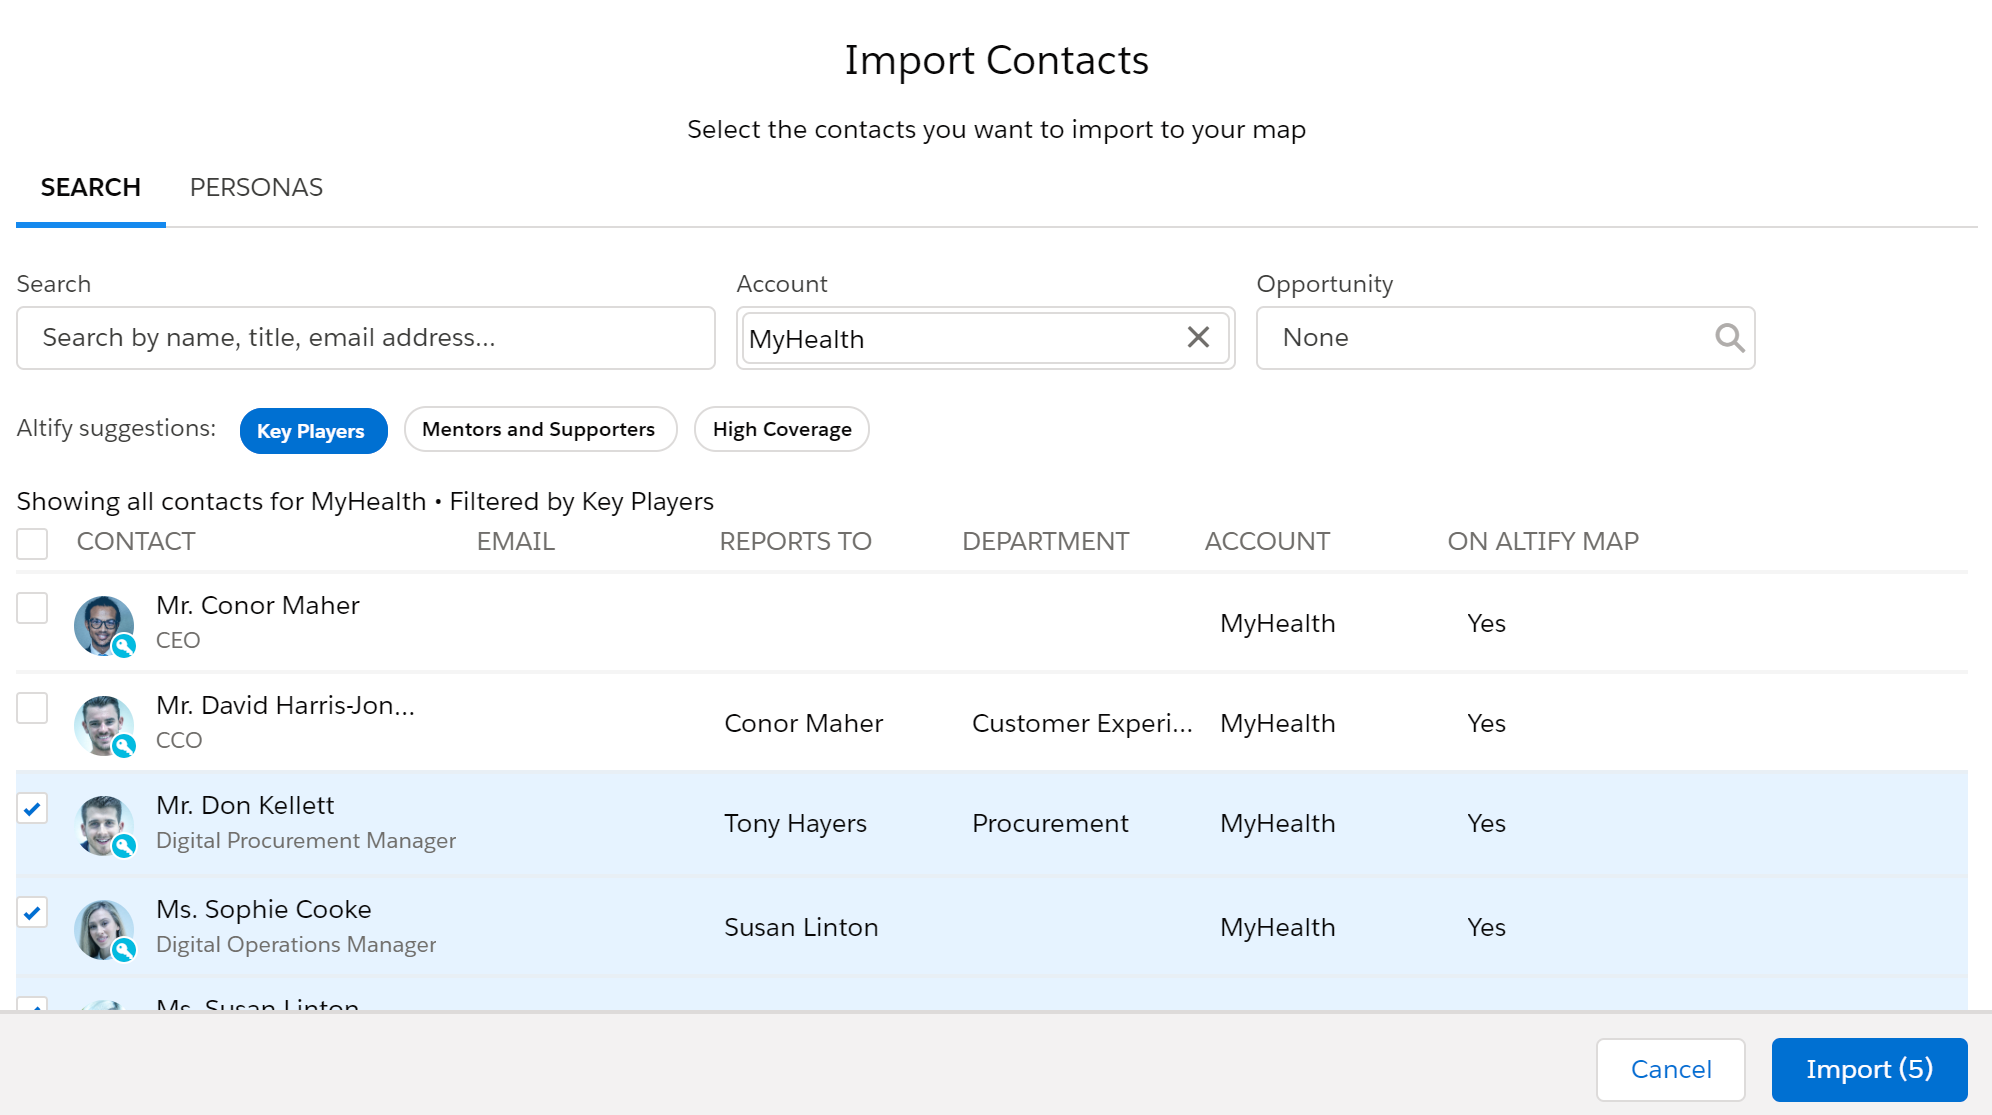Click Sophie Cooke's profile photo

[103, 929]
